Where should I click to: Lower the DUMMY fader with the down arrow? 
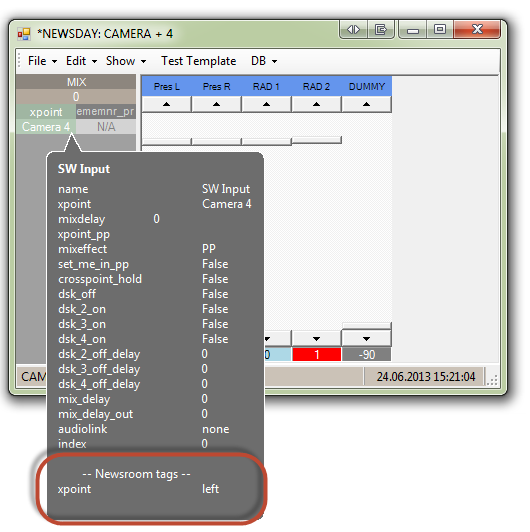click(x=366, y=339)
